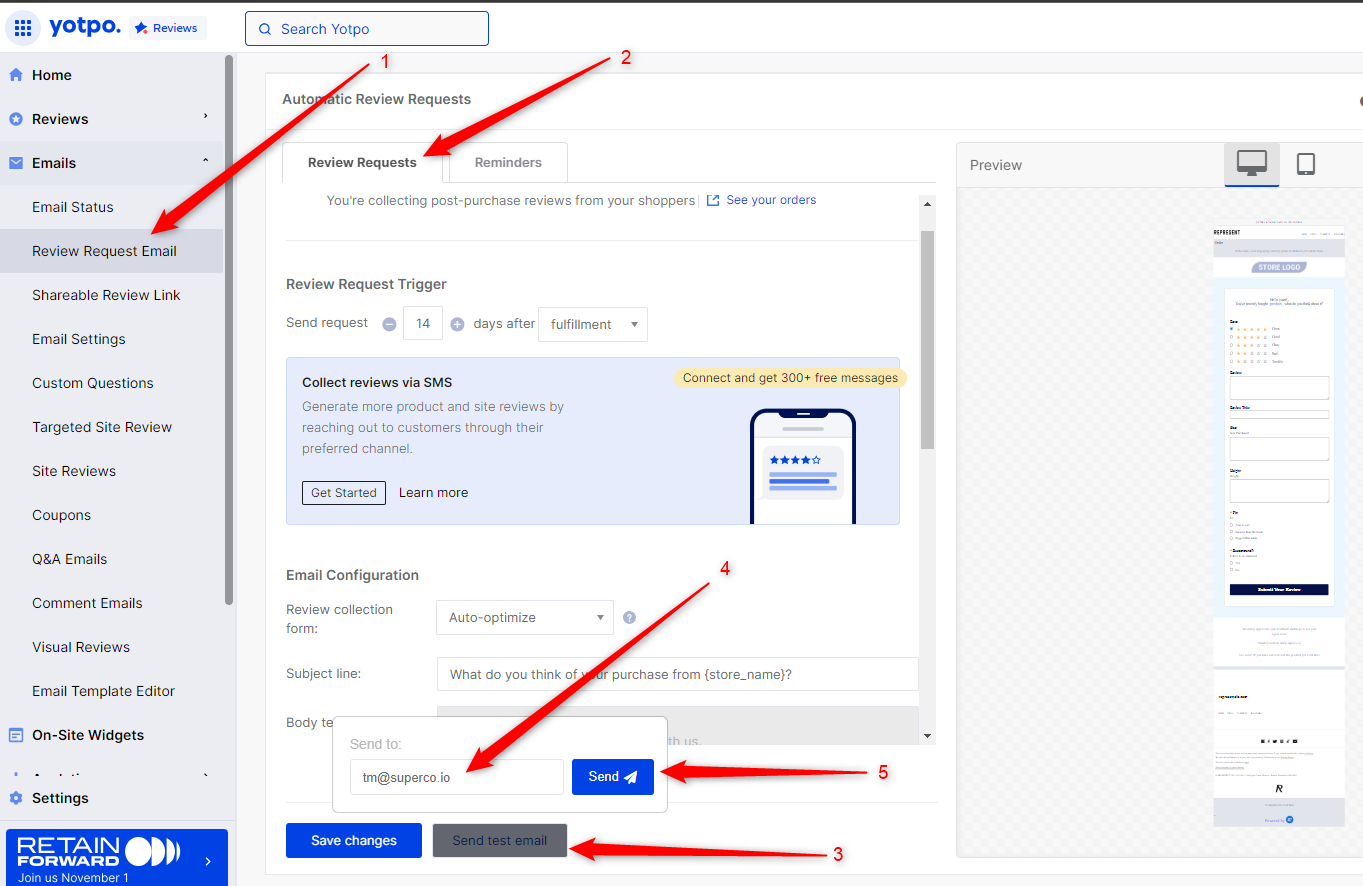Select Review Request Email in the sidebar
This screenshot has width=1363, height=886.
pyautogui.click(x=111, y=251)
